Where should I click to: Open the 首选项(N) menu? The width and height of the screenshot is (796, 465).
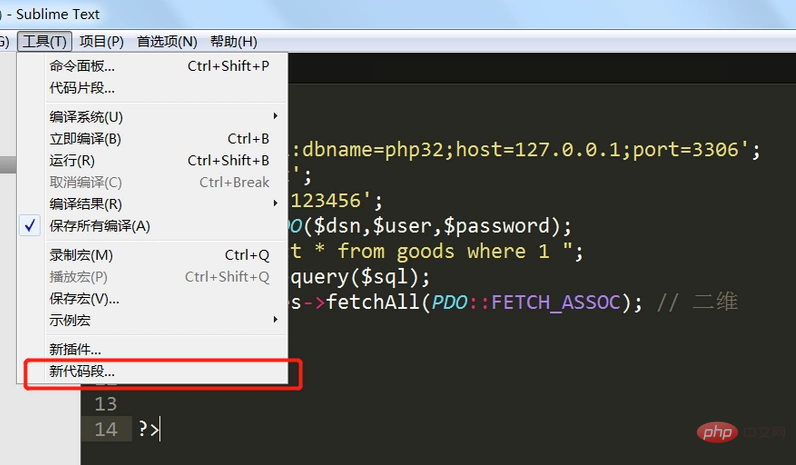[x=167, y=41]
